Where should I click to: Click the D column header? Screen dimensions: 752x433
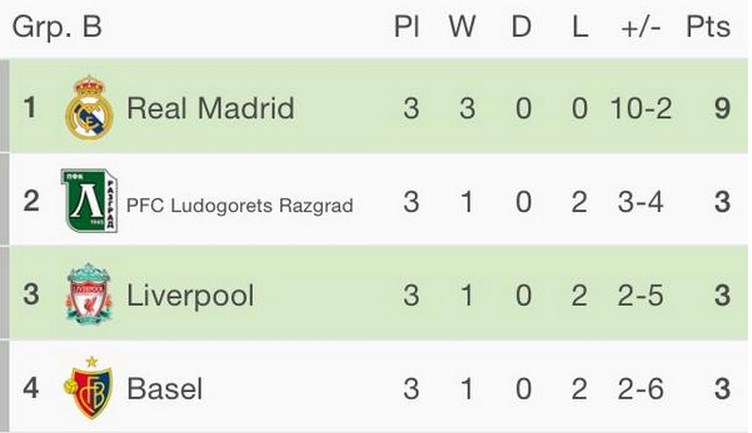pos(521,26)
